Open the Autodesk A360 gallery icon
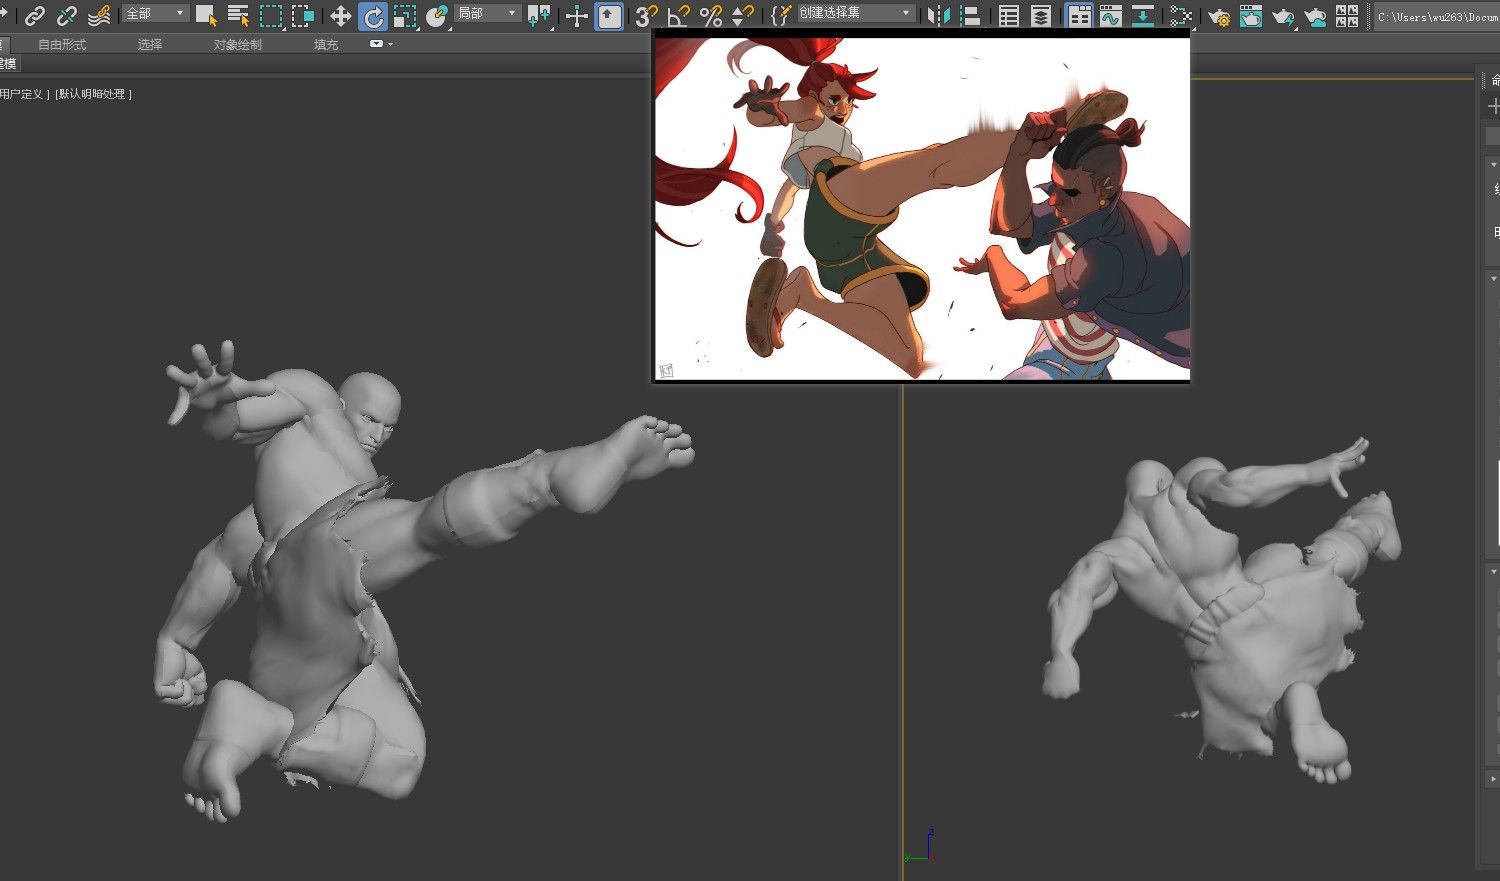 pyautogui.click(x=1347, y=15)
